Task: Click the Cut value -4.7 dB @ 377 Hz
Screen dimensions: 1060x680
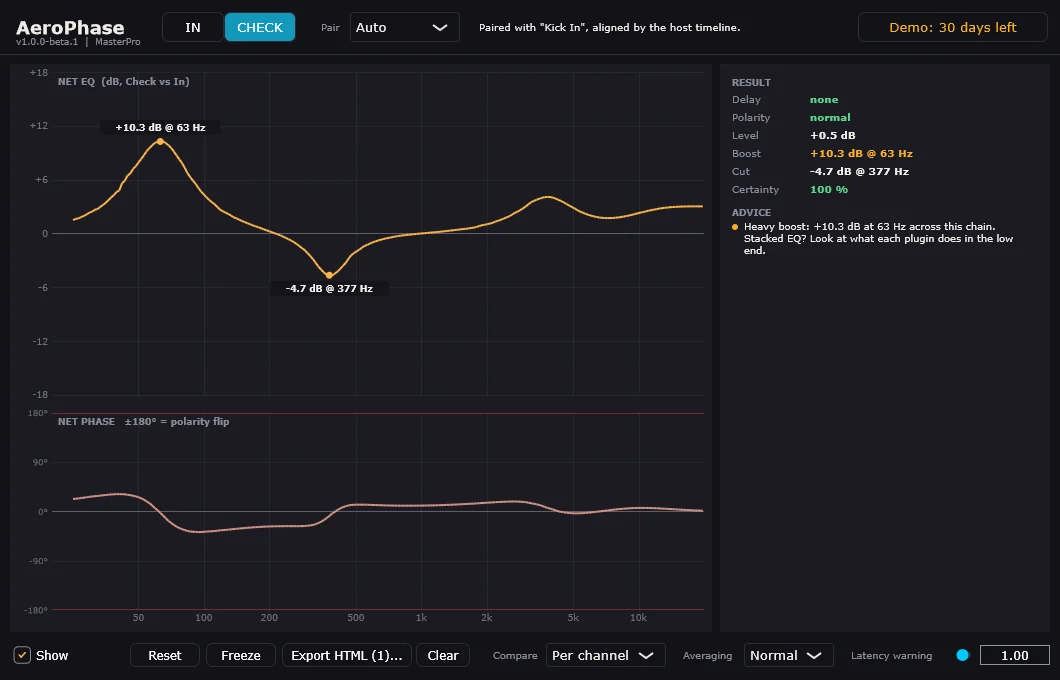Action: [859, 172]
